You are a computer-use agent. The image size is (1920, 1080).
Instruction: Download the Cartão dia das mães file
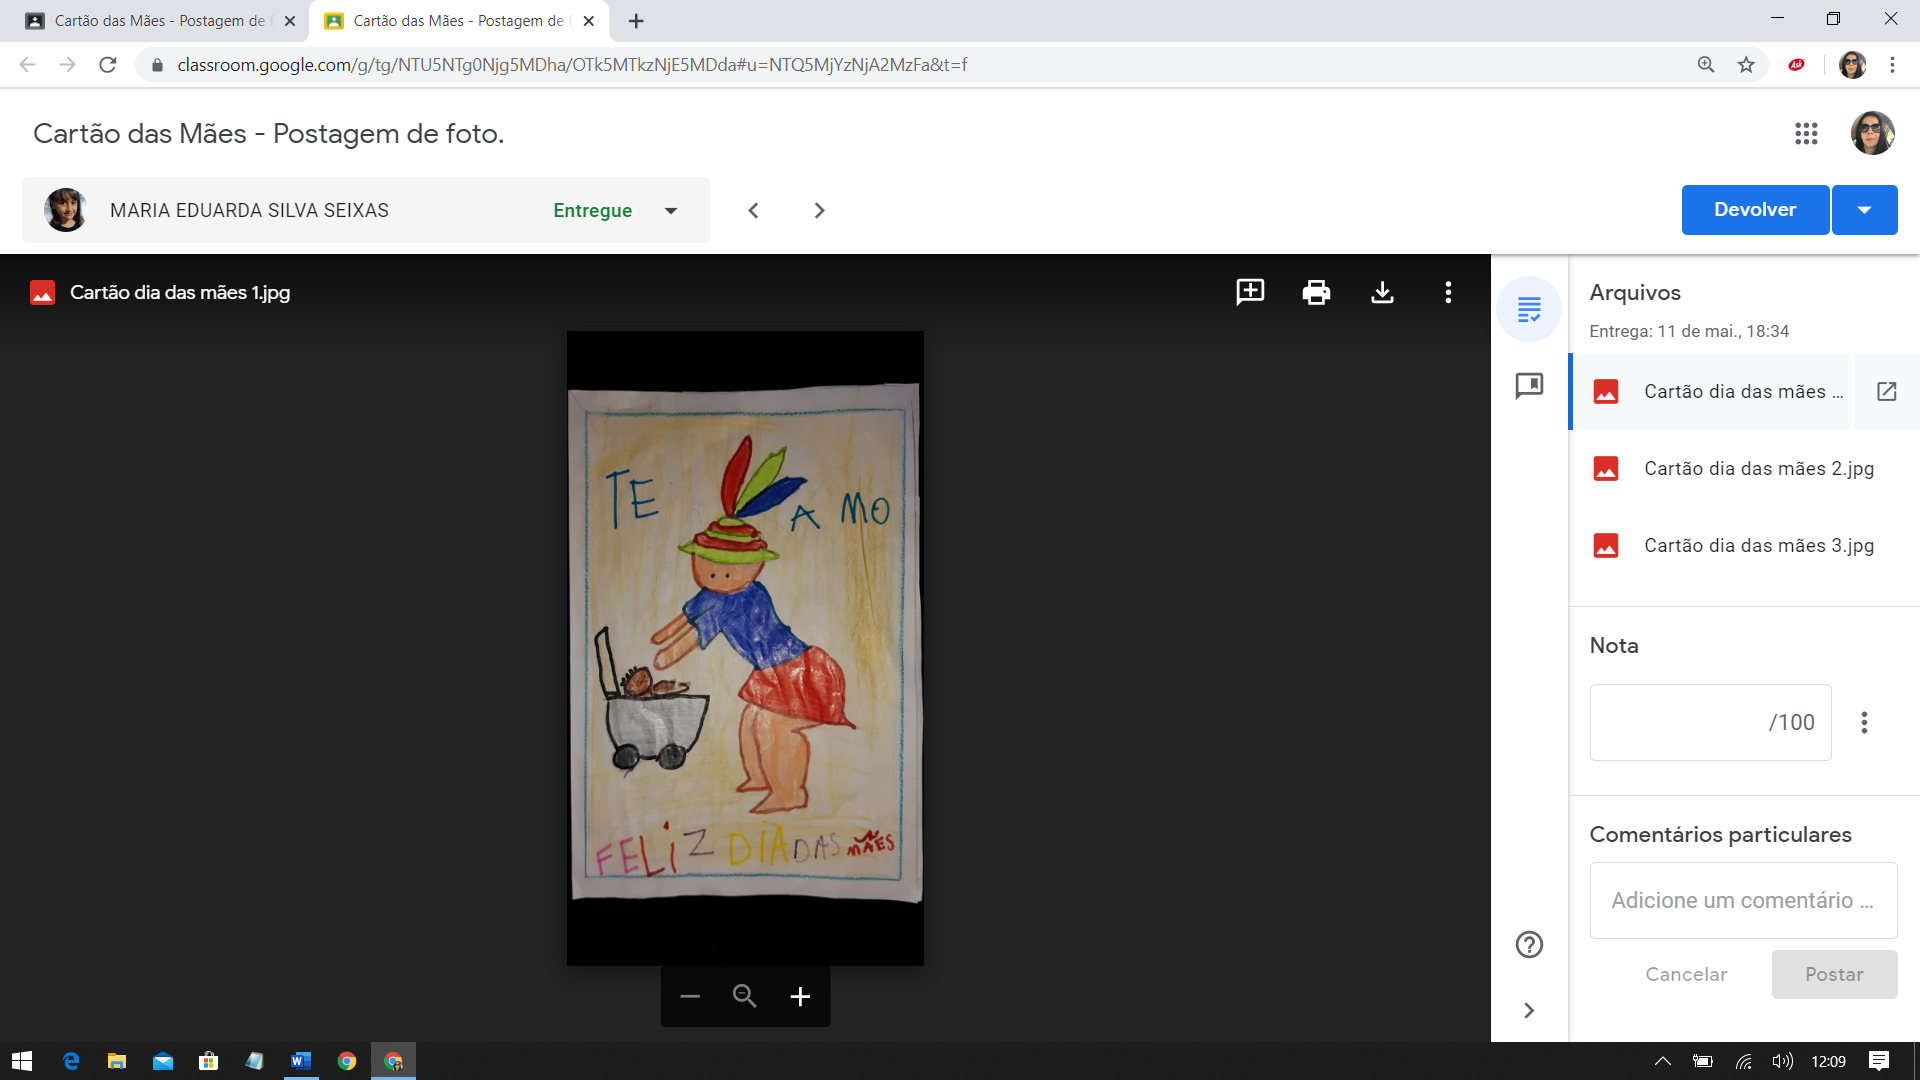(x=1382, y=292)
